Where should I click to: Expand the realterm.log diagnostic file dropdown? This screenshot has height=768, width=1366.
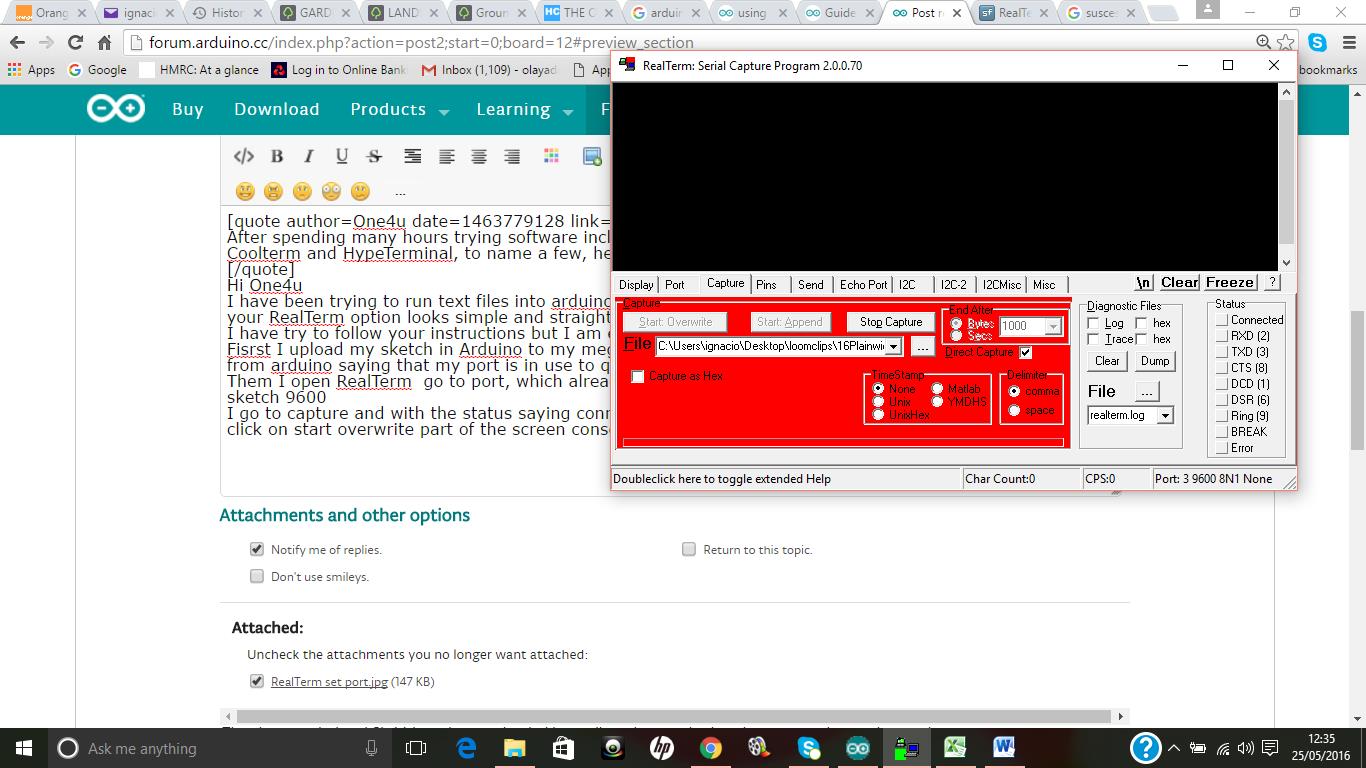pos(1165,415)
